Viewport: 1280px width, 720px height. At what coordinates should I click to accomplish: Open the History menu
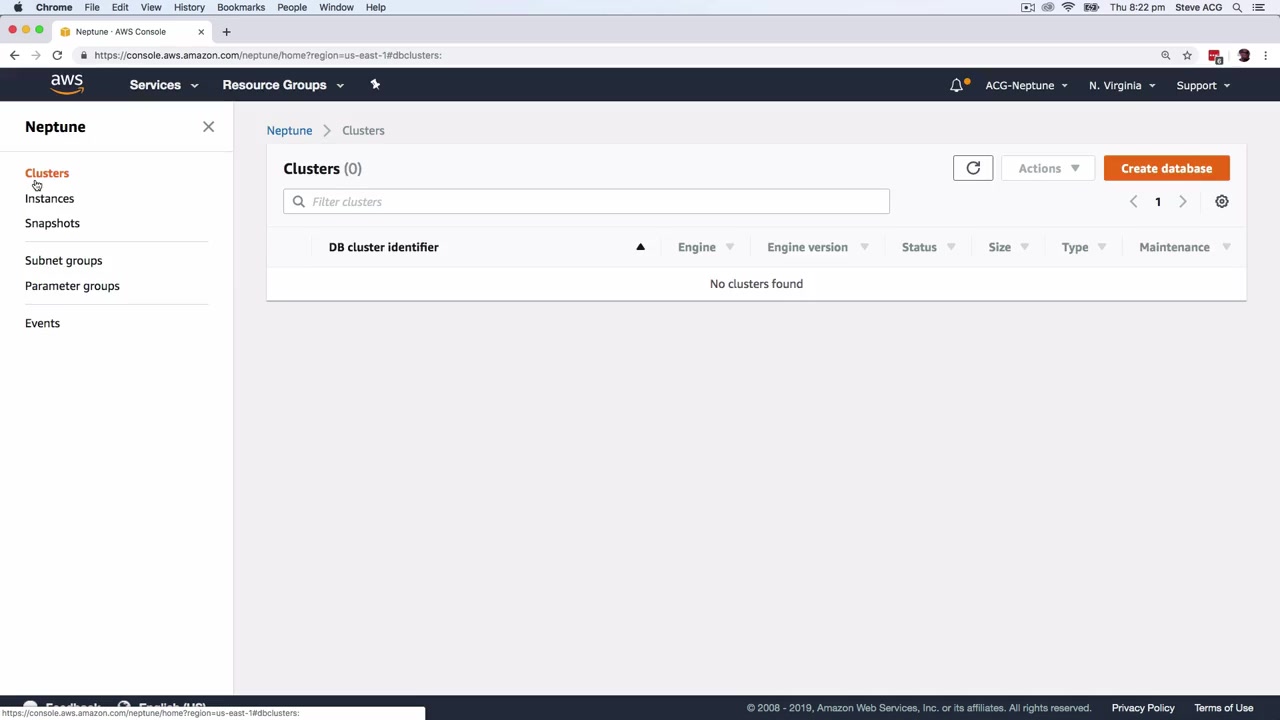(189, 7)
